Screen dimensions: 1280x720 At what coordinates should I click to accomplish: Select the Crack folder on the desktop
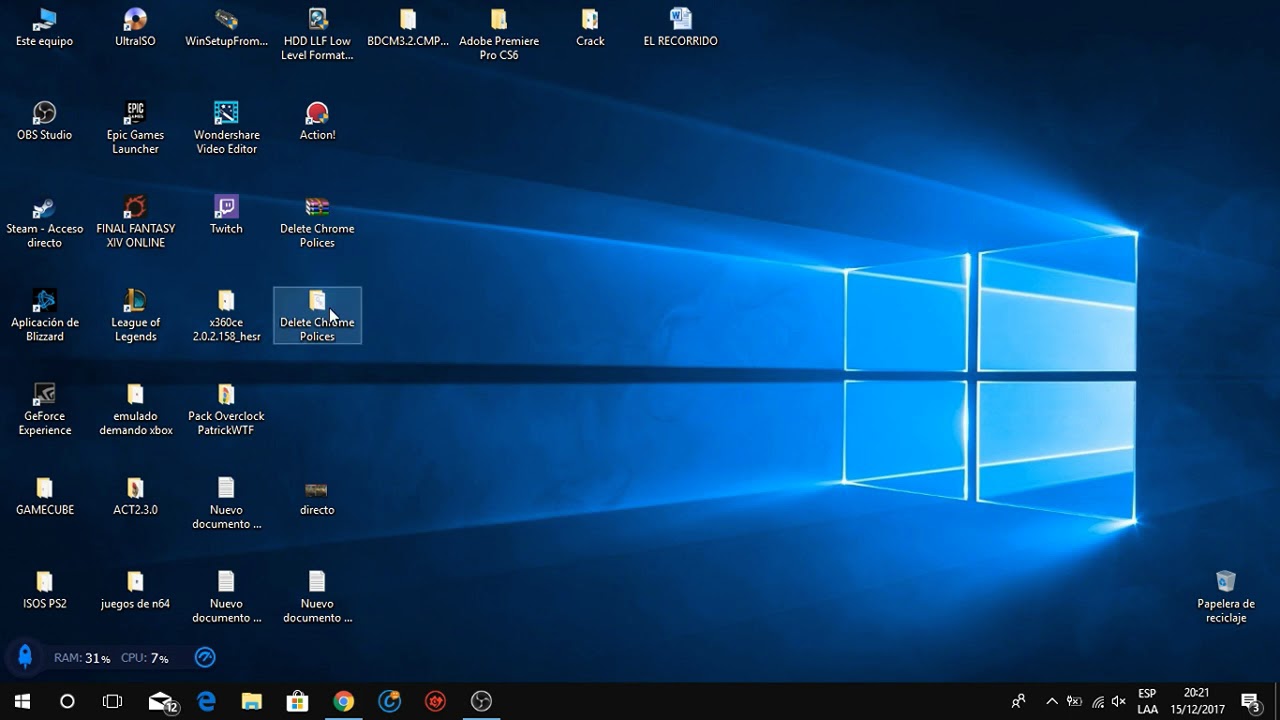coord(590,28)
